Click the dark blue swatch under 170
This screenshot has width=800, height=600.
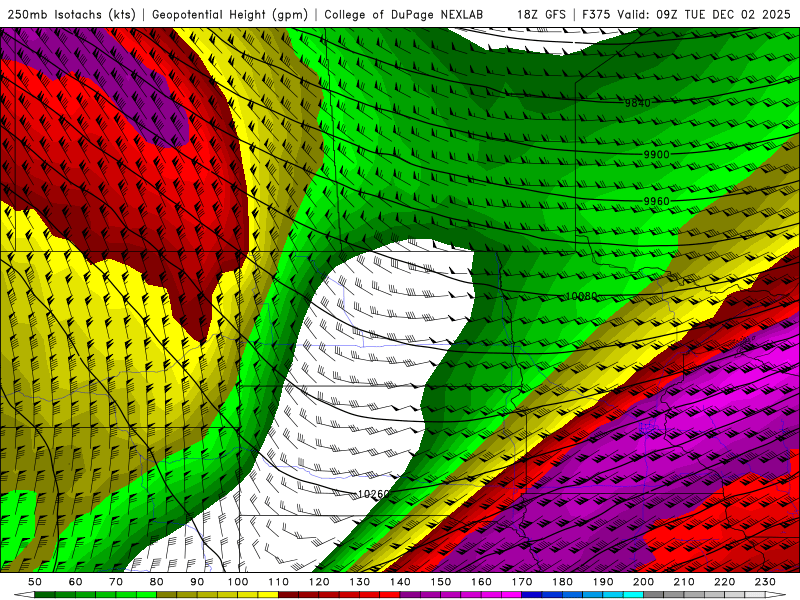532,595
